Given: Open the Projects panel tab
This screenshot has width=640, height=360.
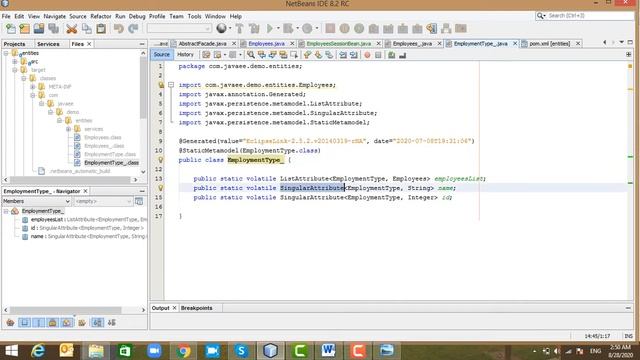Looking at the screenshot, I should coord(14,44).
